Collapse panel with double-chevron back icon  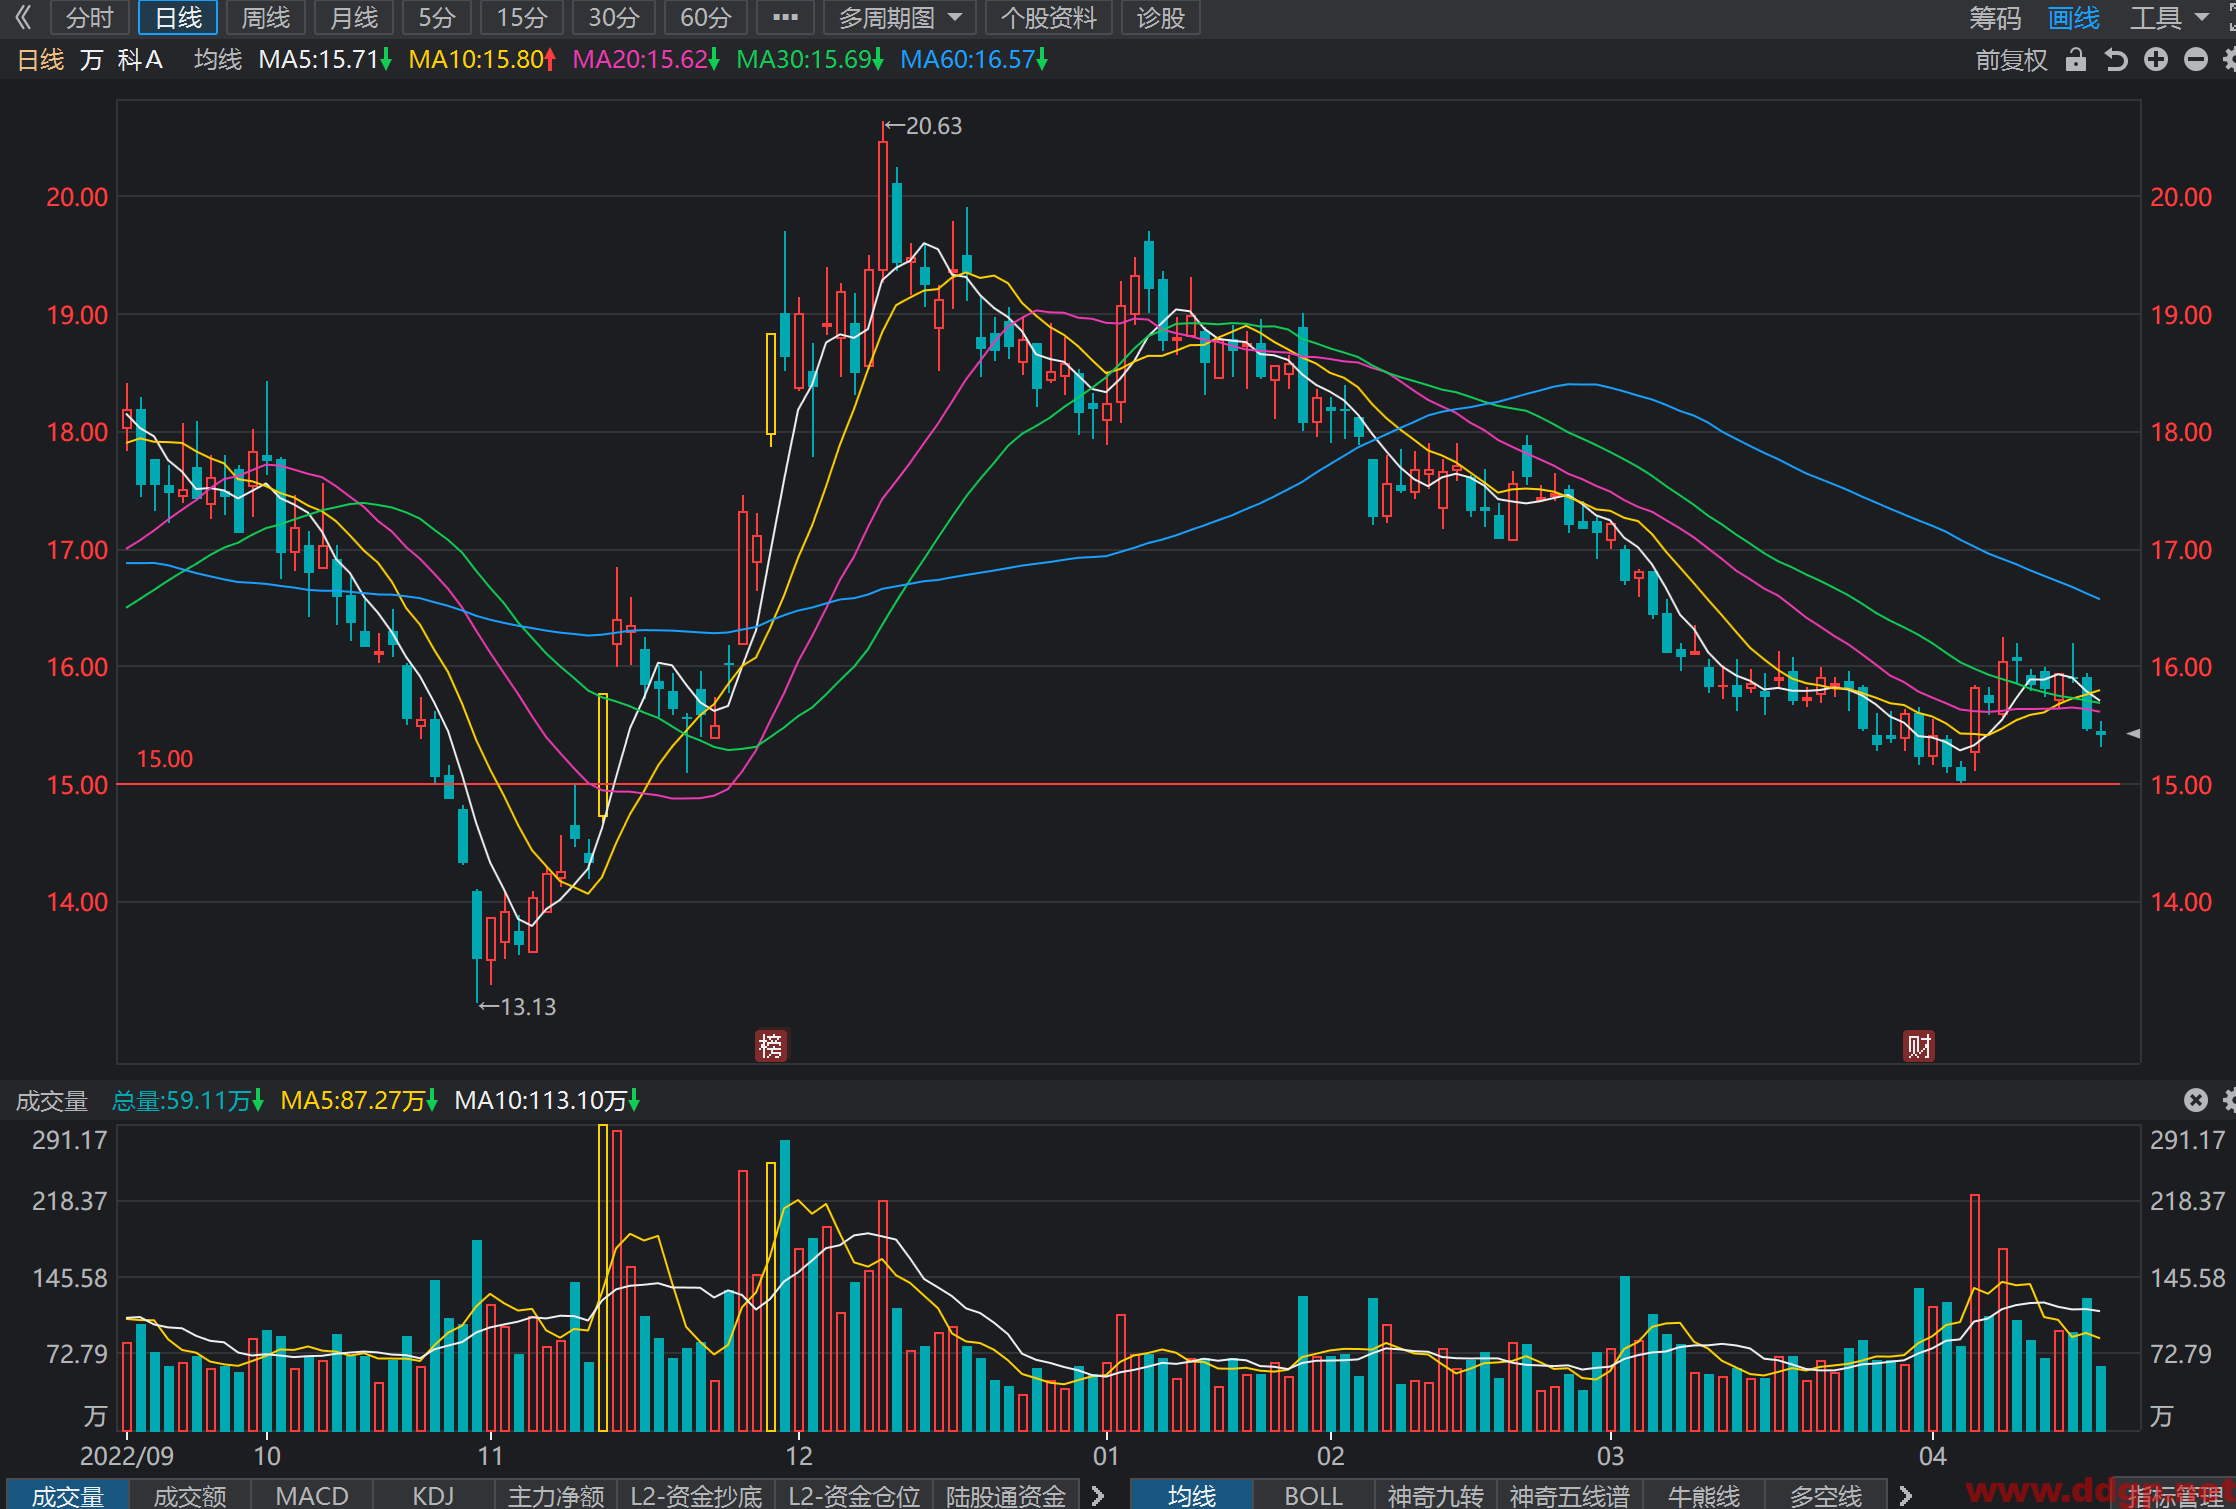coord(23,17)
